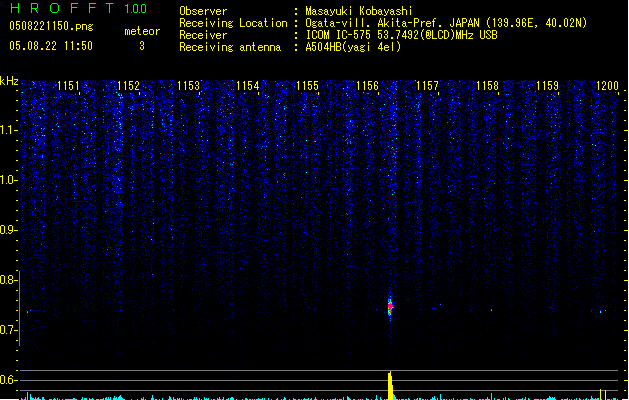Click the ICOM IC-575 53.7492 MHz receiver text
Image resolution: width=629 pixels, height=400 pixels.
coord(402,35)
